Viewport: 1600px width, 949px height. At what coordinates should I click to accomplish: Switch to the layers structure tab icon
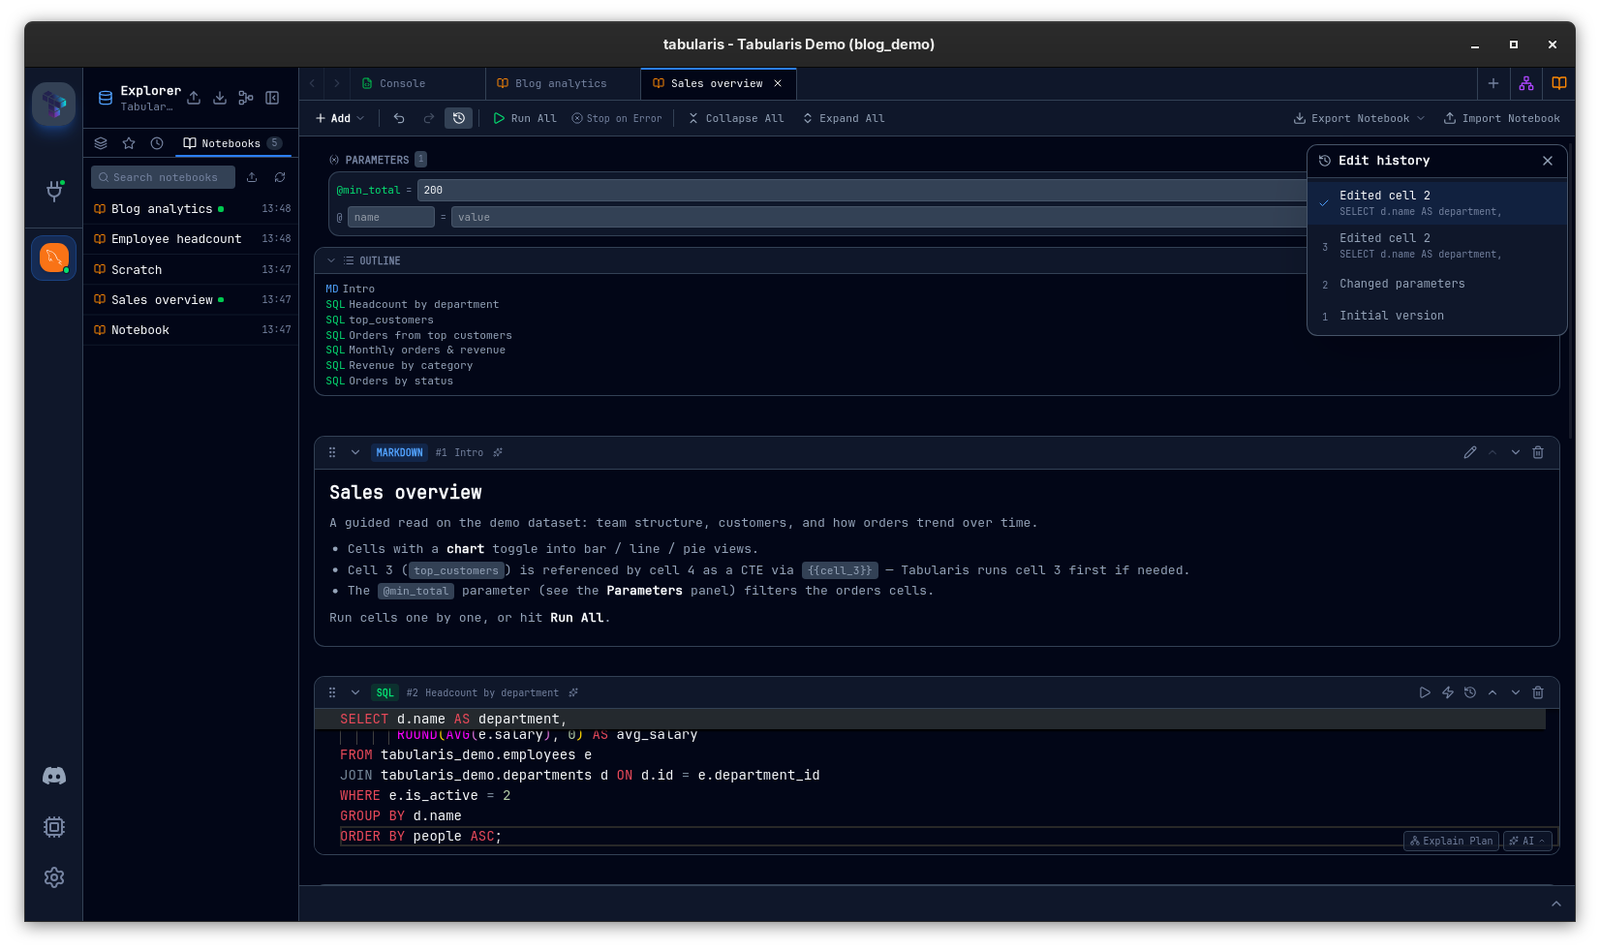[101, 143]
